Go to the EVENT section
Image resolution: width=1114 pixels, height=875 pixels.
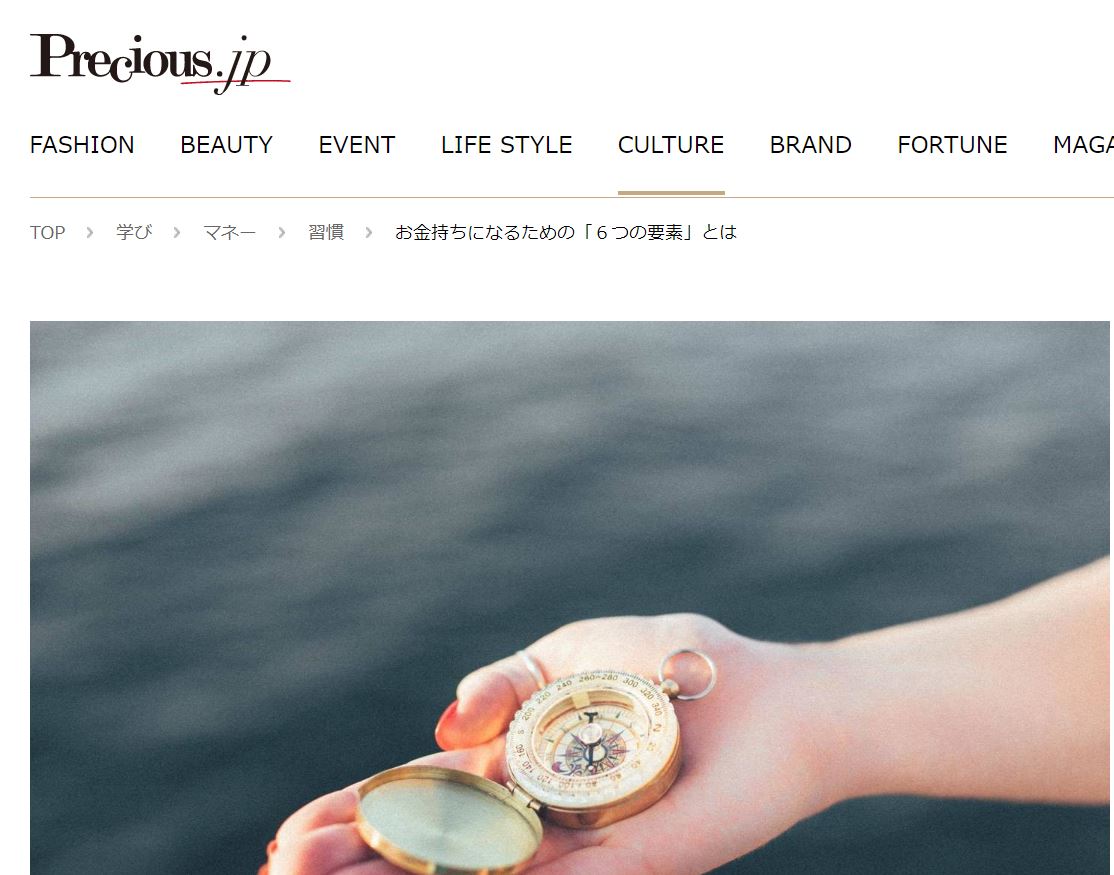pyautogui.click(x=357, y=145)
